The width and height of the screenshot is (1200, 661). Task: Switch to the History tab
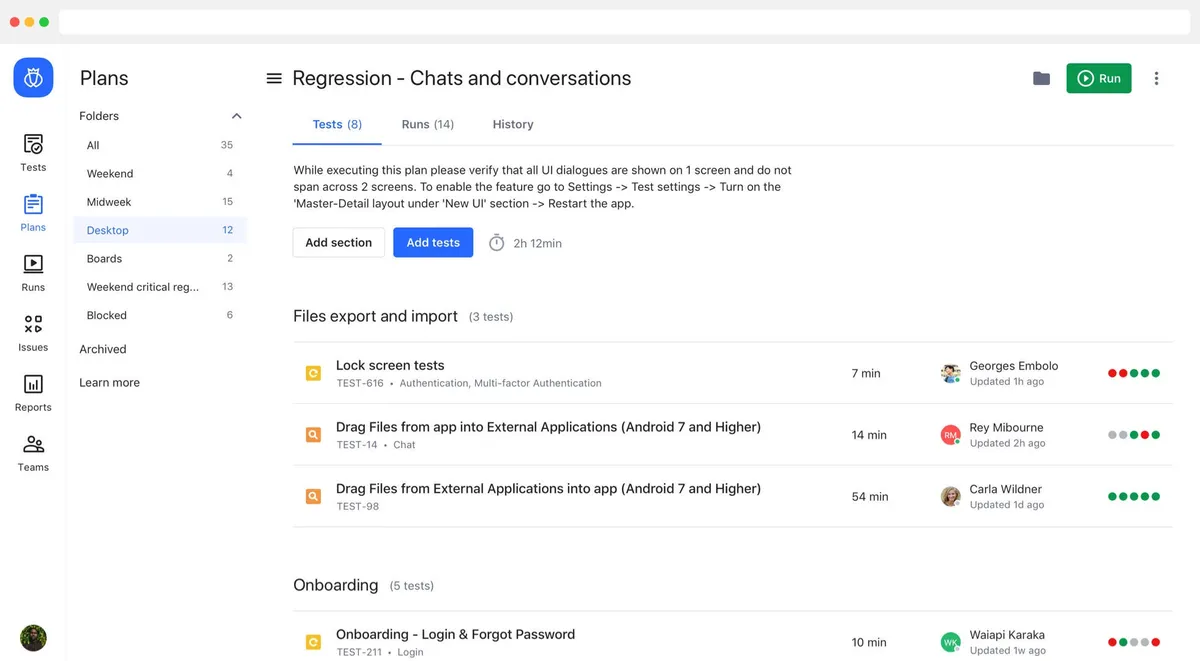pyautogui.click(x=513, y=124)
